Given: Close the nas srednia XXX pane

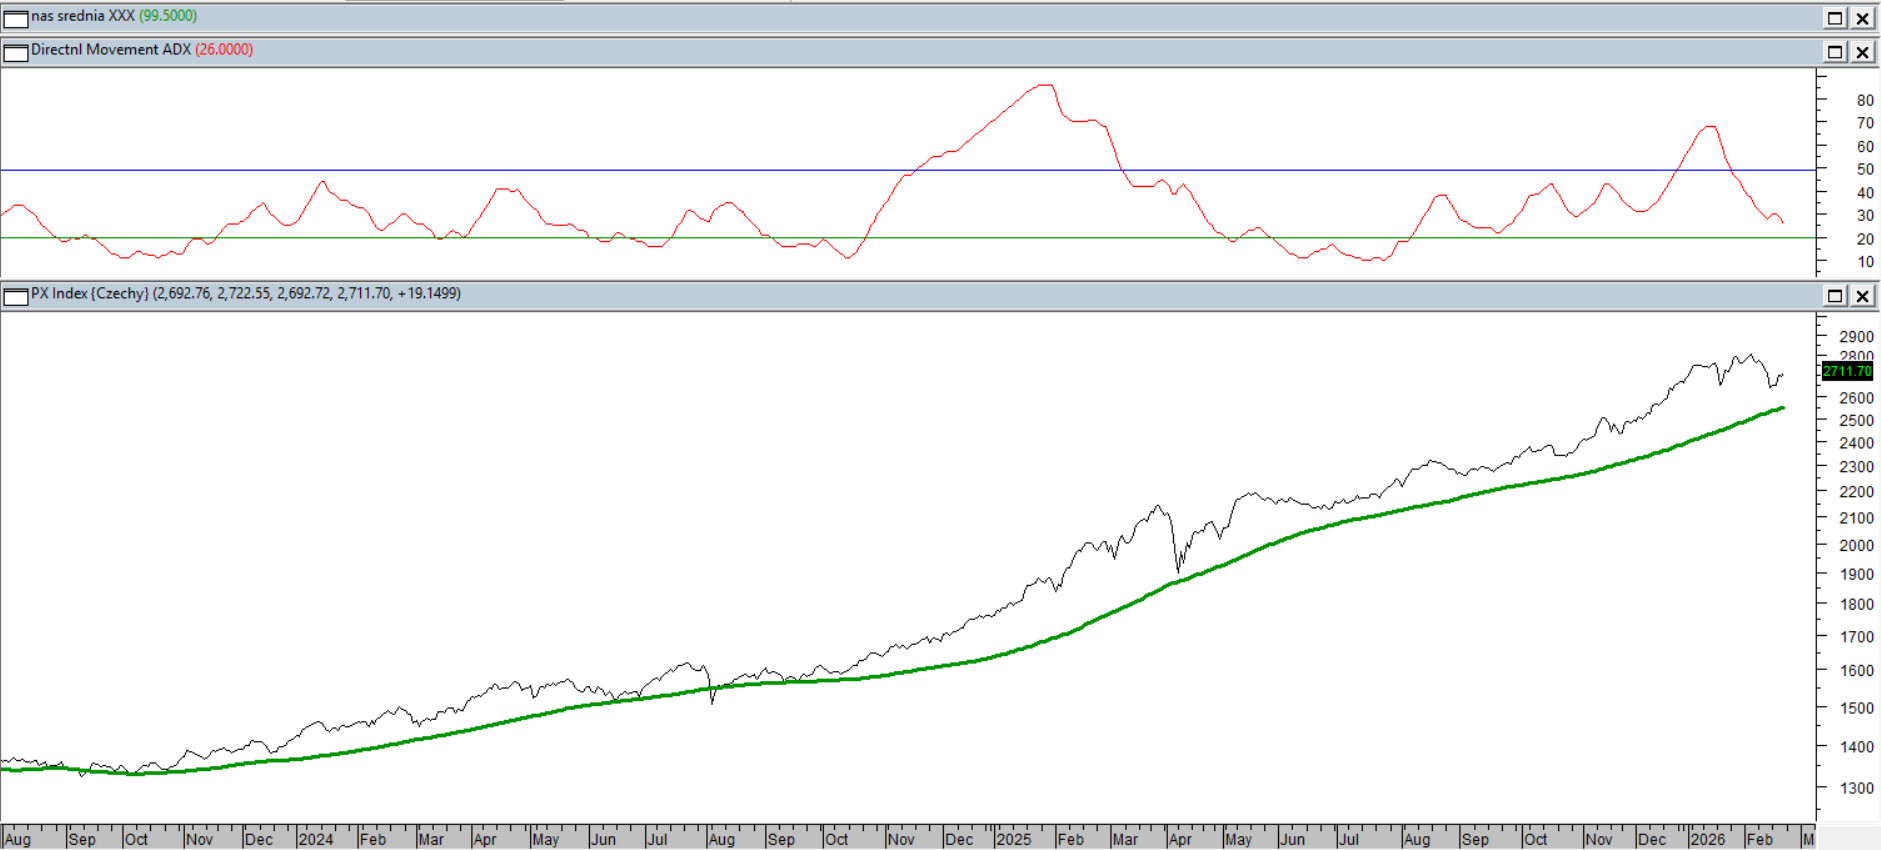Looking at the screenshot, I should pos(1862,18).
